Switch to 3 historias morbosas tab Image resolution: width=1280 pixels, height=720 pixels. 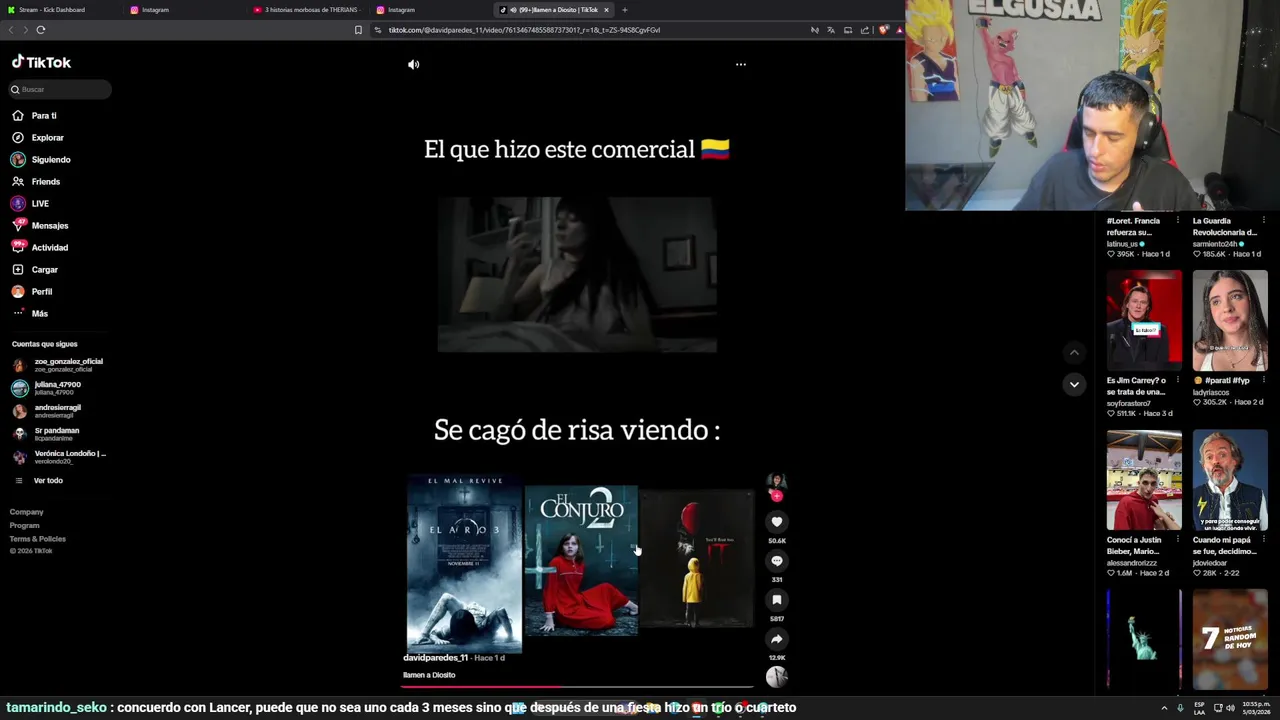click(310, 10)
